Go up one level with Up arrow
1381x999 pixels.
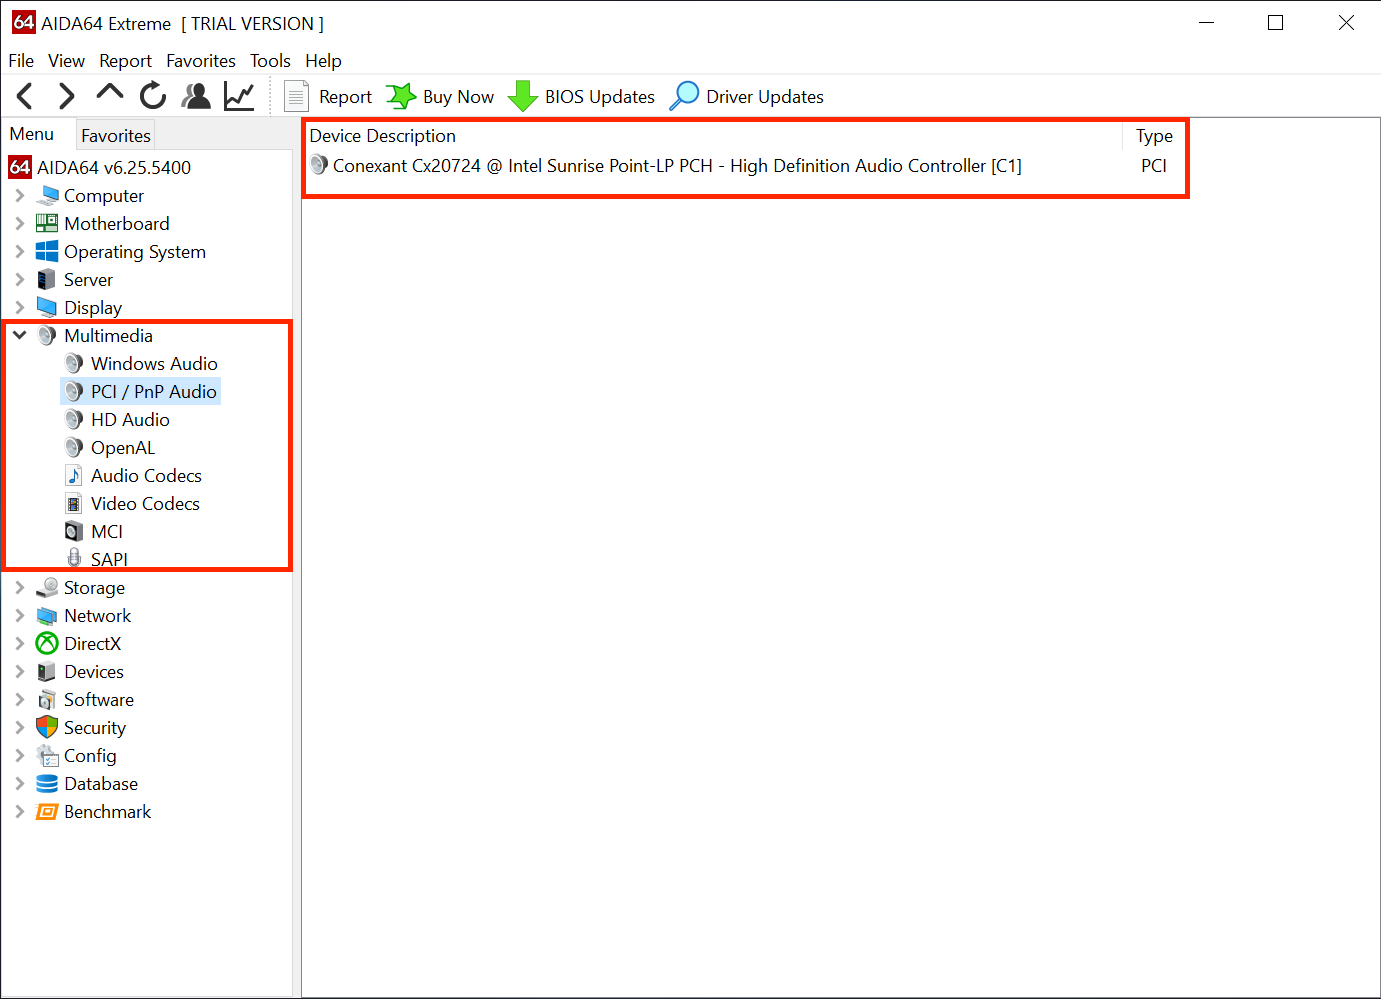pyautogui.click(x=109, y=95)
